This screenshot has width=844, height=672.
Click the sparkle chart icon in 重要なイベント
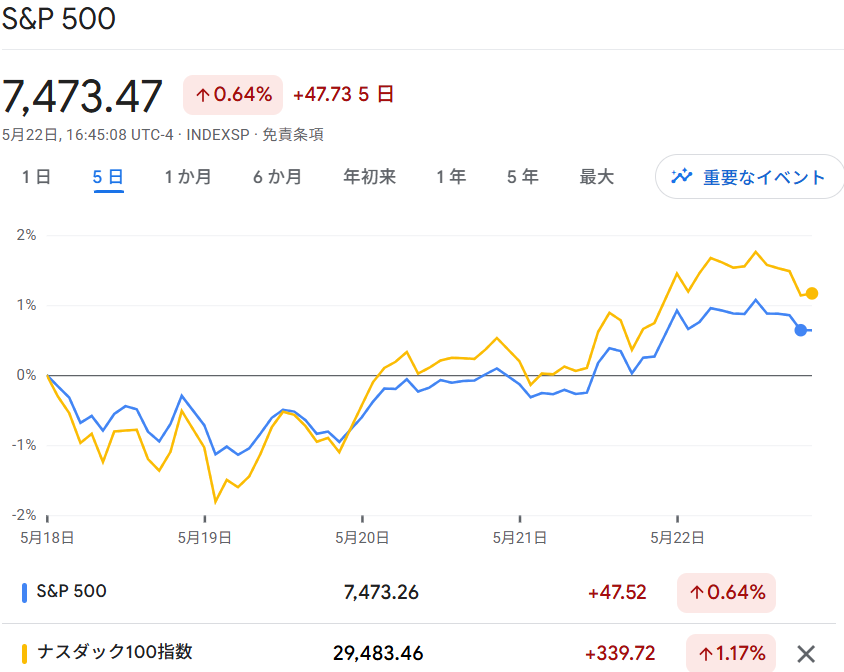(681, 176)
